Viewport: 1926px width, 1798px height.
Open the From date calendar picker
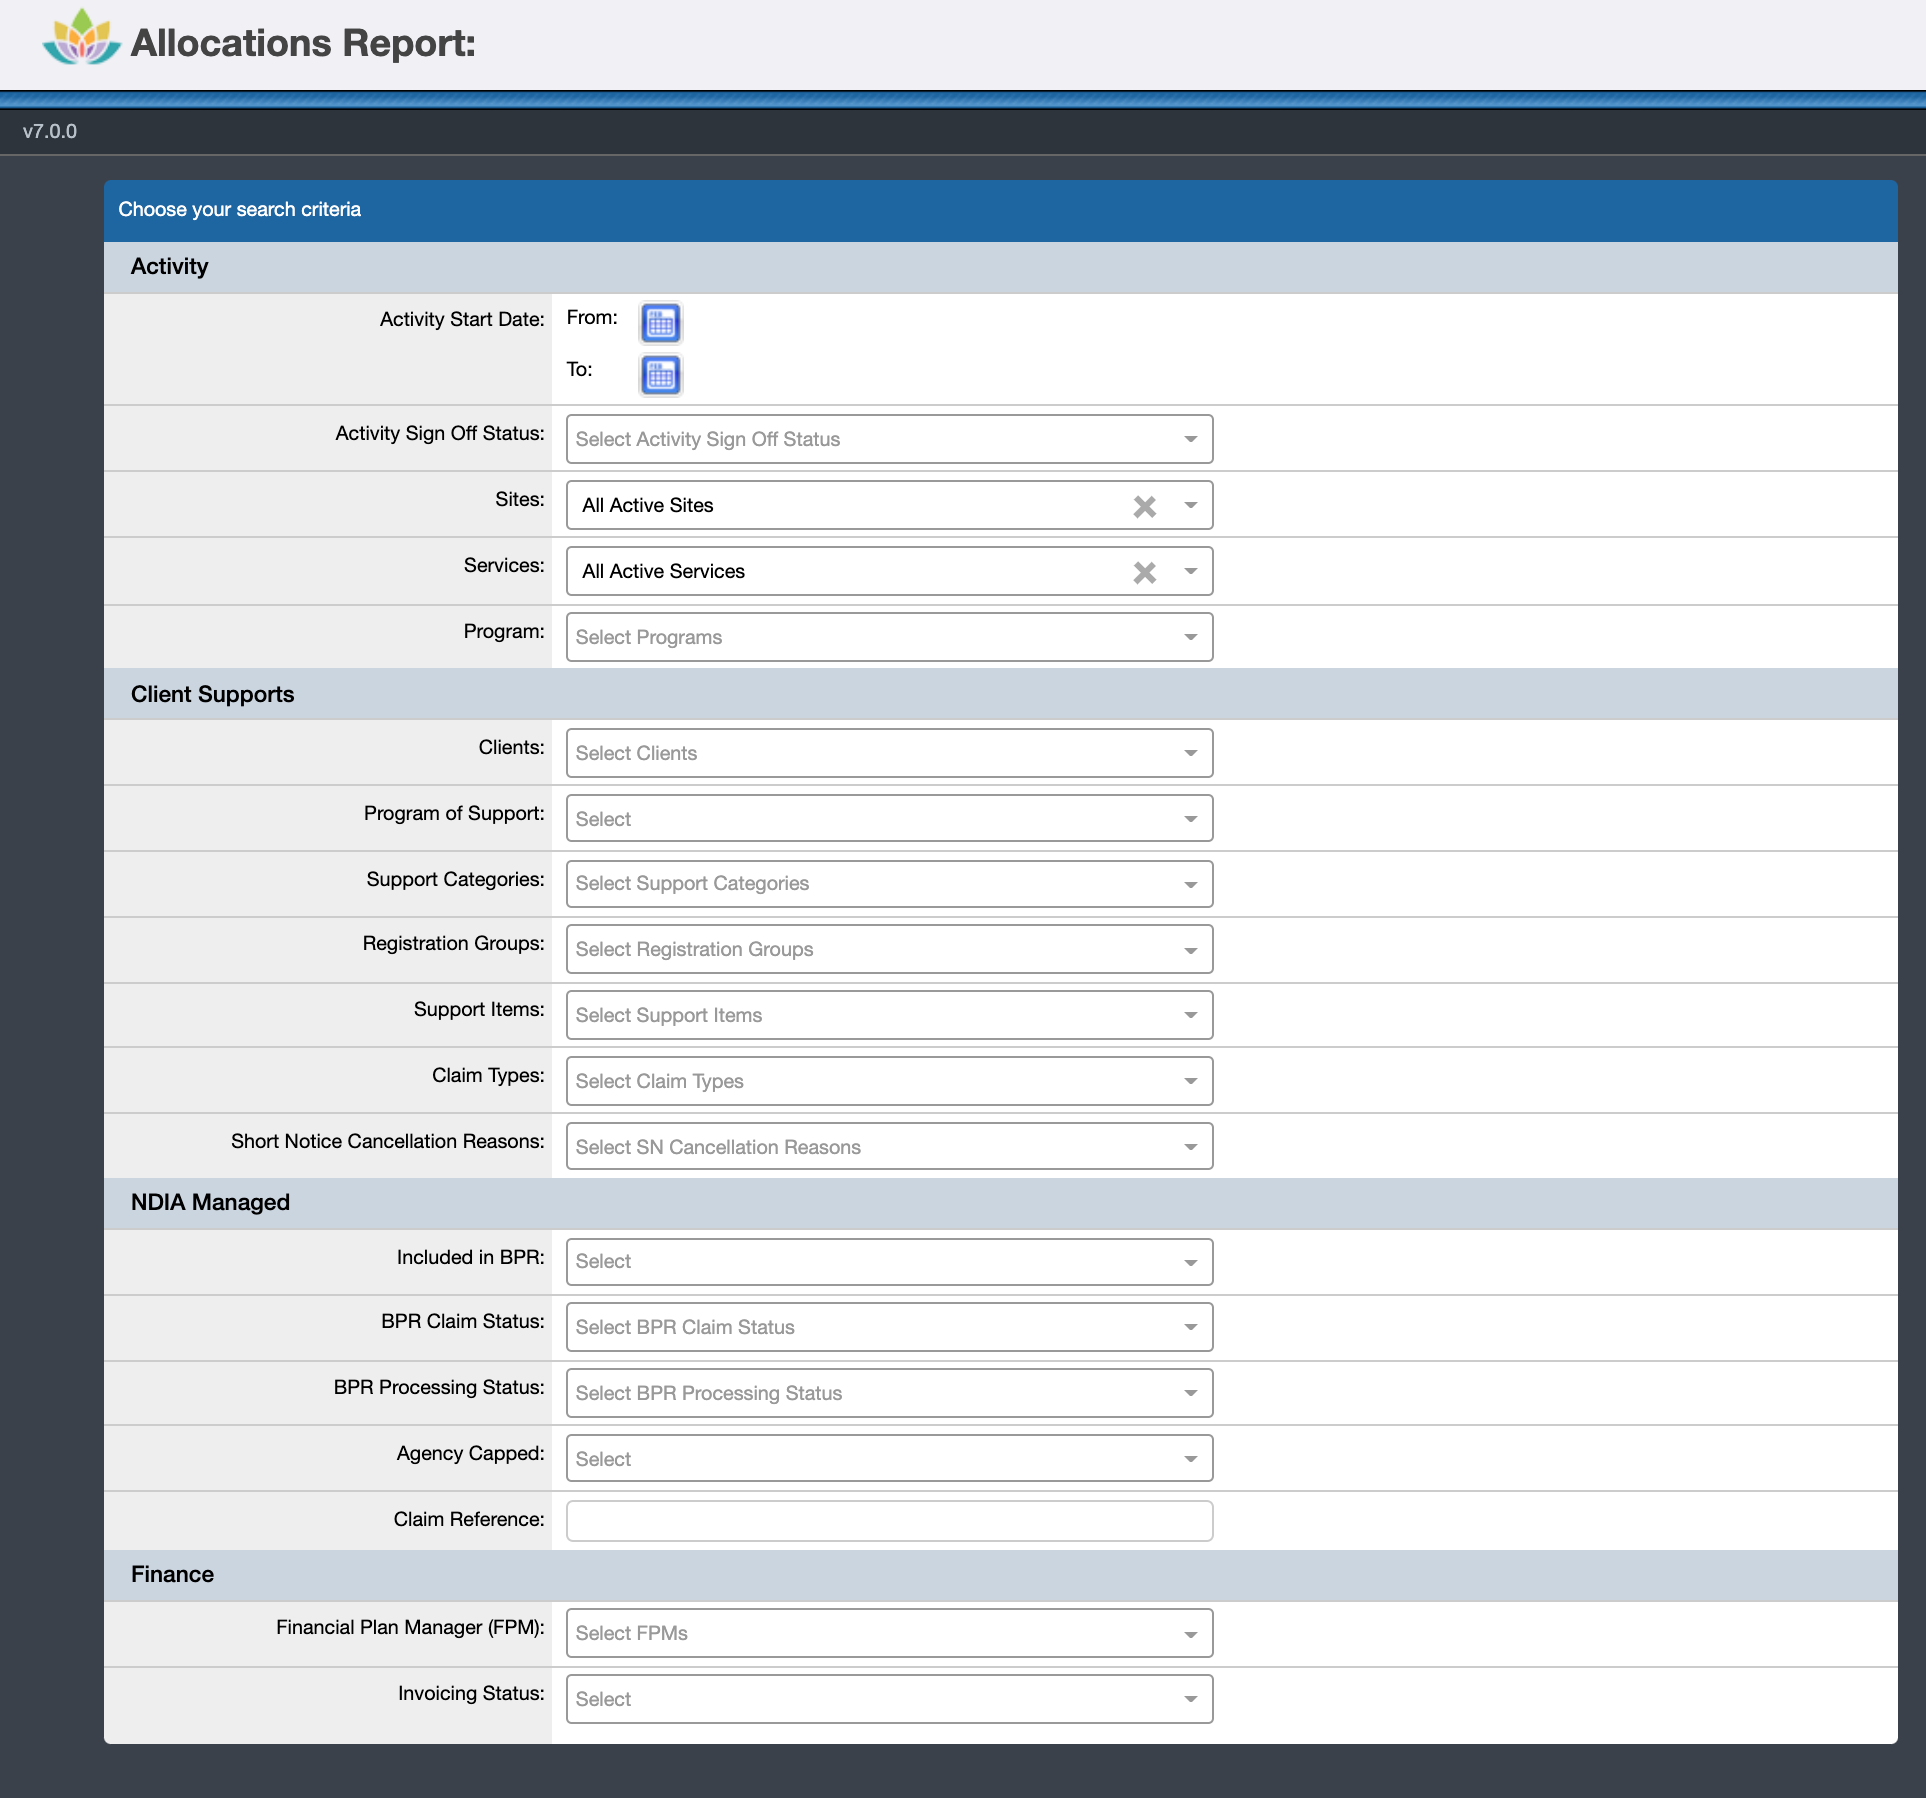660,322
